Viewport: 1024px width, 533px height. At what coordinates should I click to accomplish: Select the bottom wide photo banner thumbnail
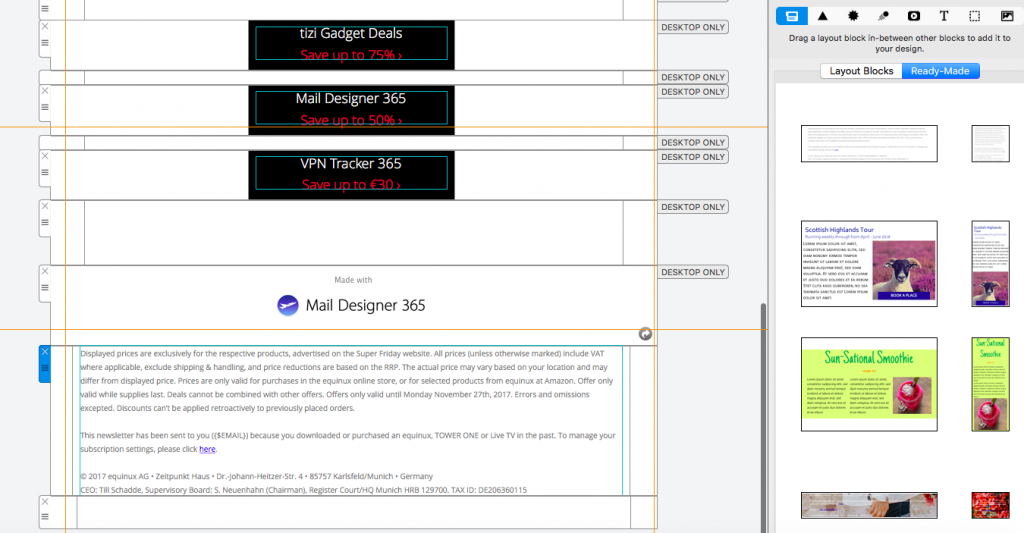(x=869, y=506)
